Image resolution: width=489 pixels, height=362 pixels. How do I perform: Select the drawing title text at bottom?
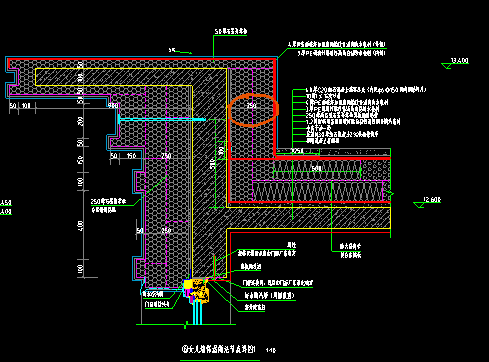tap(219, 349)
